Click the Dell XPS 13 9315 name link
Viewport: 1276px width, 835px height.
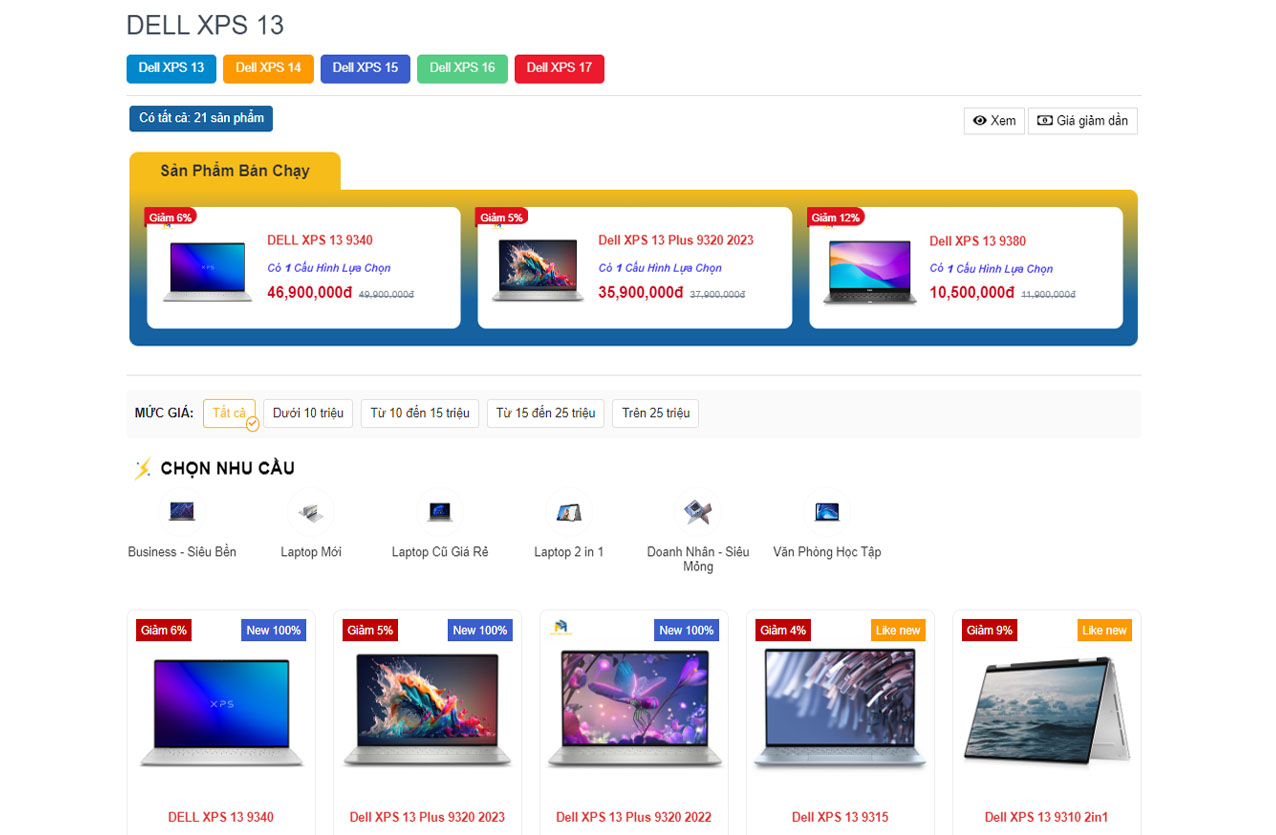coord(840,817)
